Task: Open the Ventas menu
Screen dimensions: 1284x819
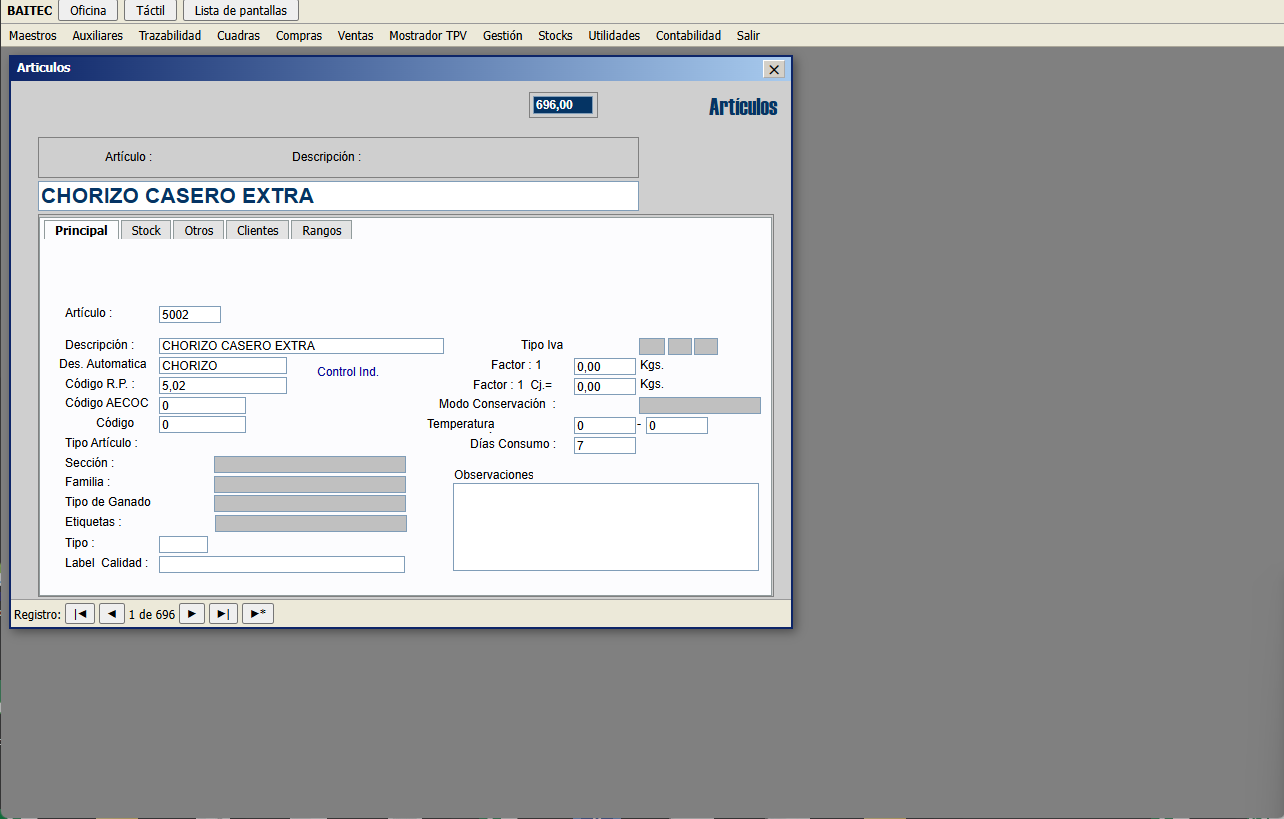Action: tap(356, 35)
